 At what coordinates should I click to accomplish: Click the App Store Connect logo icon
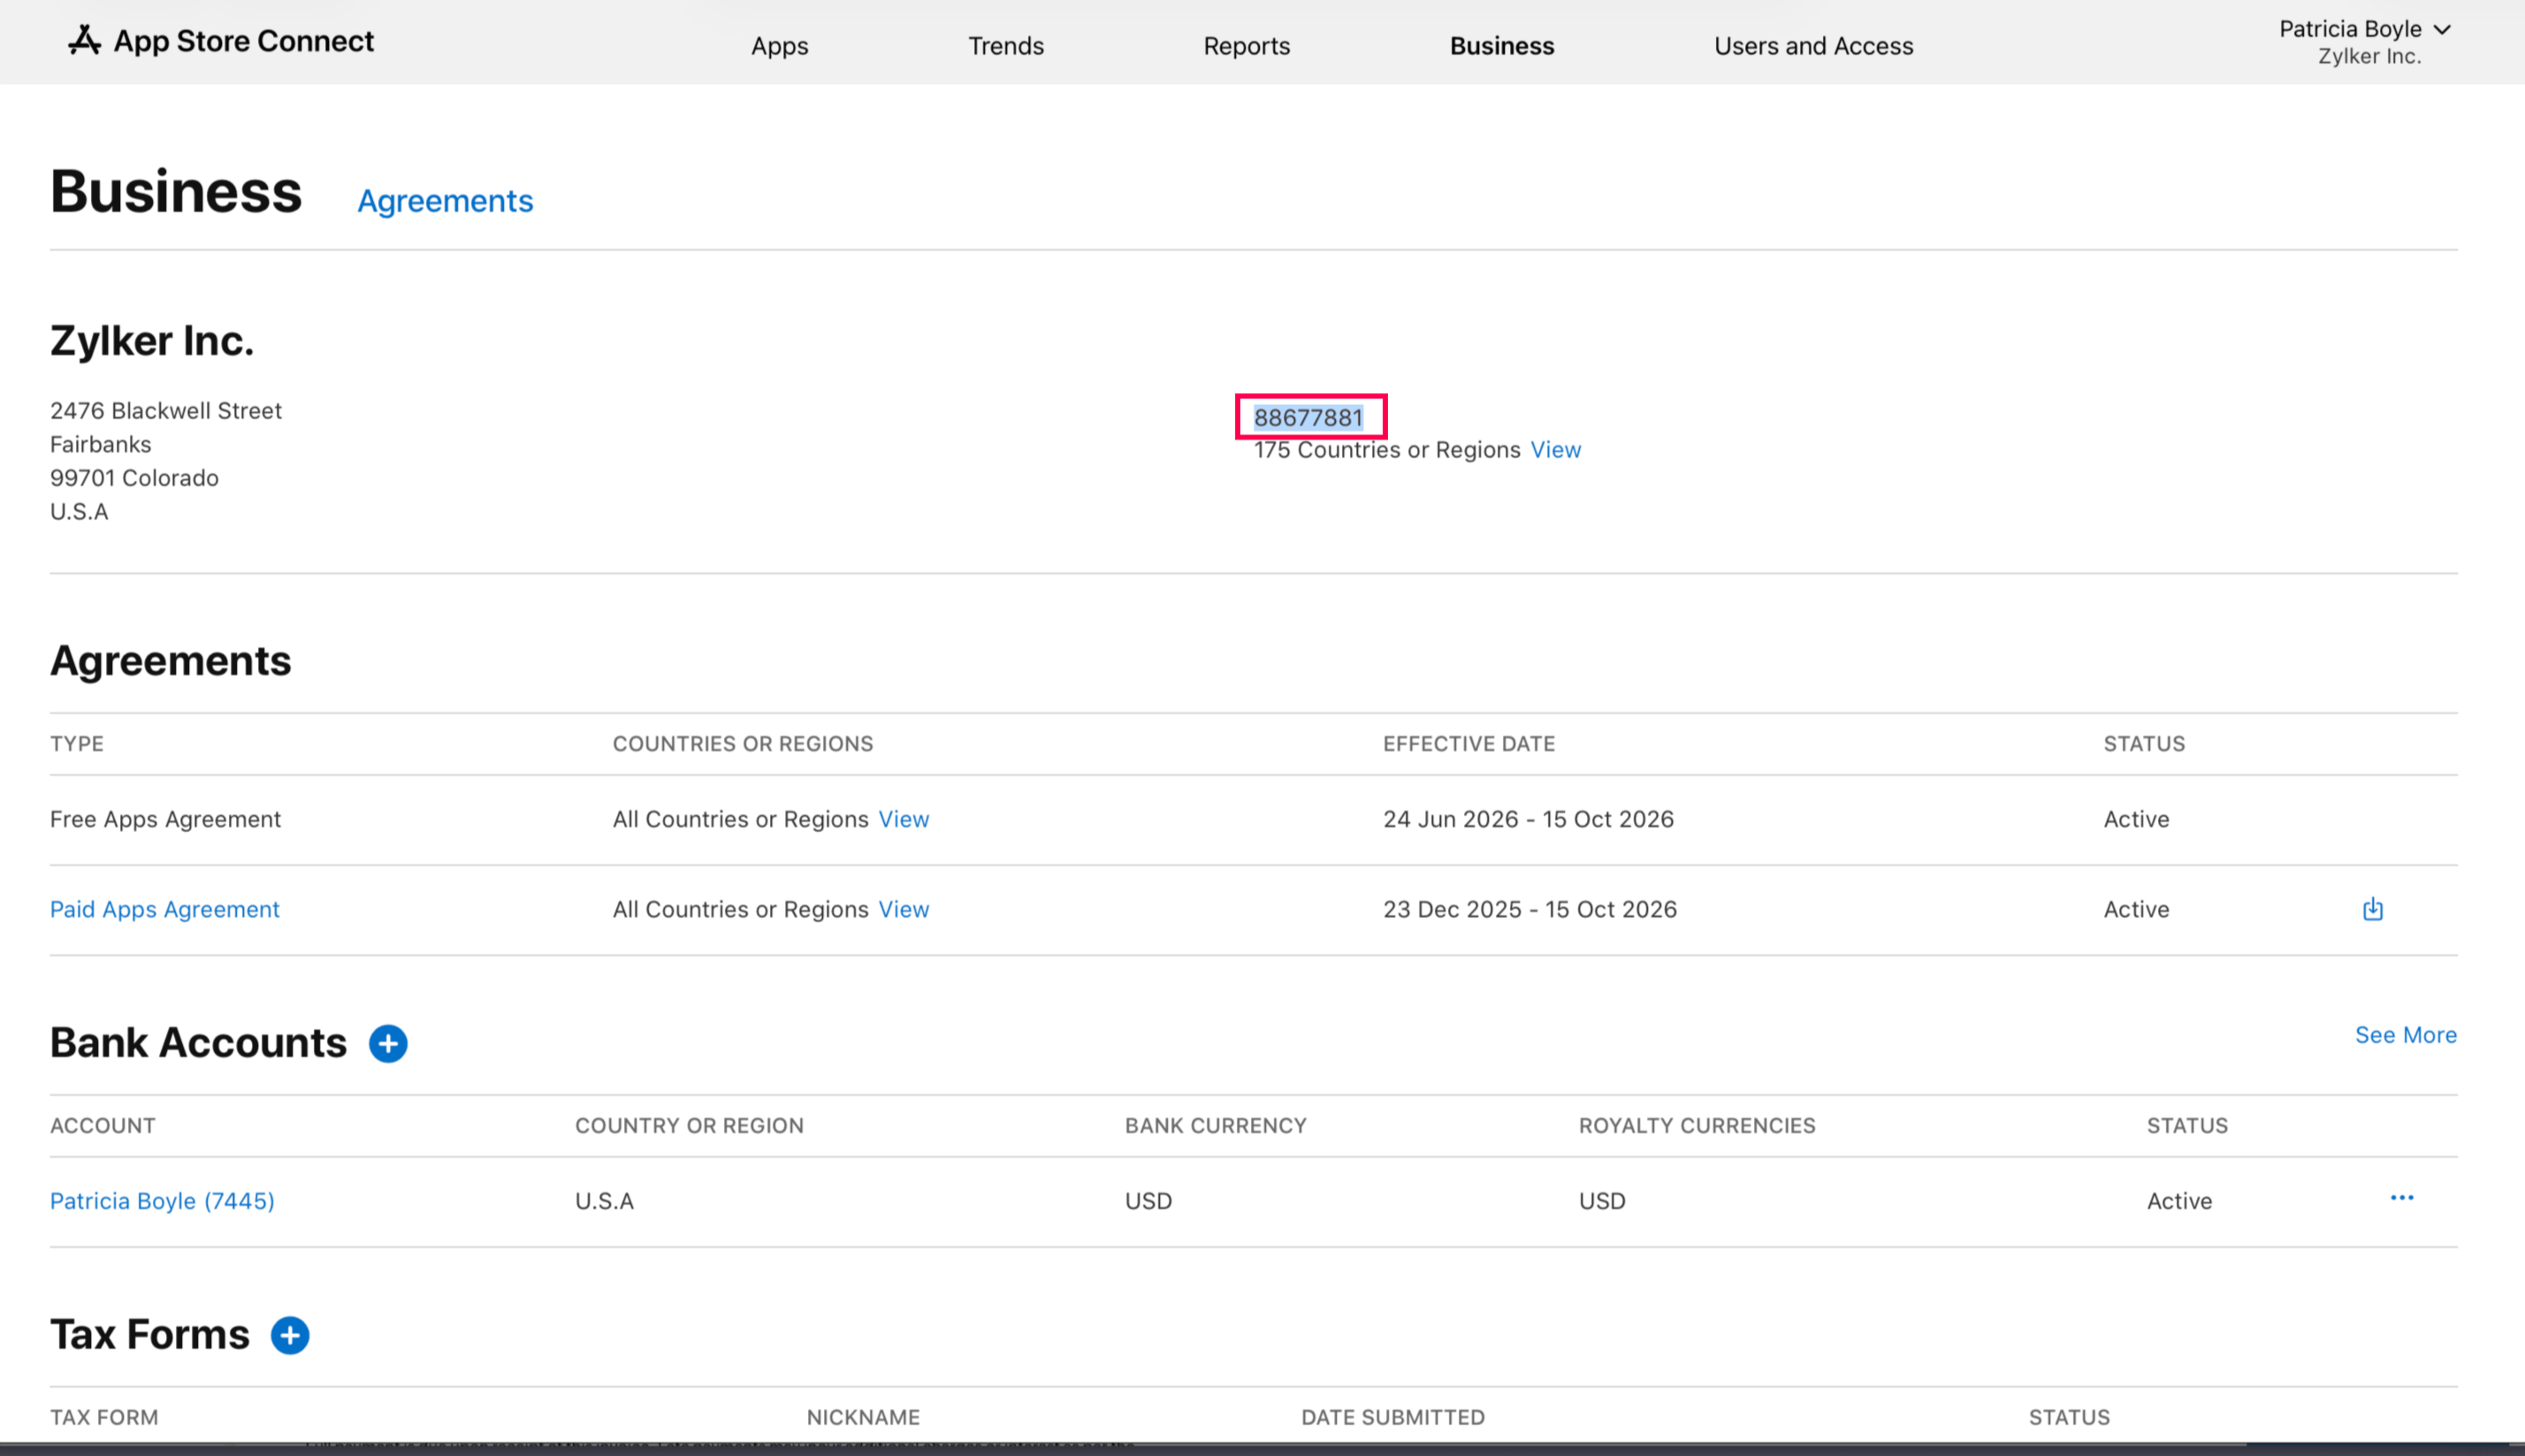tap(84, 40)
